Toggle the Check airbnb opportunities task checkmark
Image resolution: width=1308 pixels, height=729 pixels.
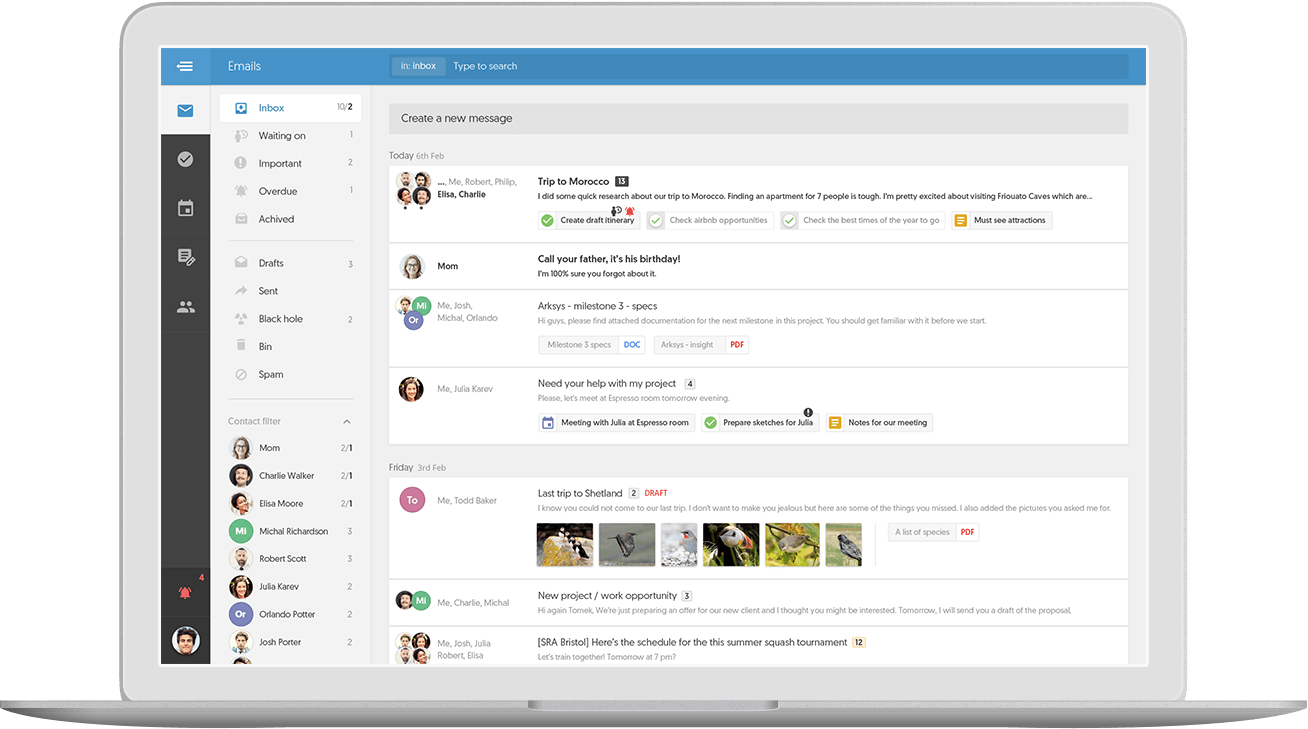656,220
